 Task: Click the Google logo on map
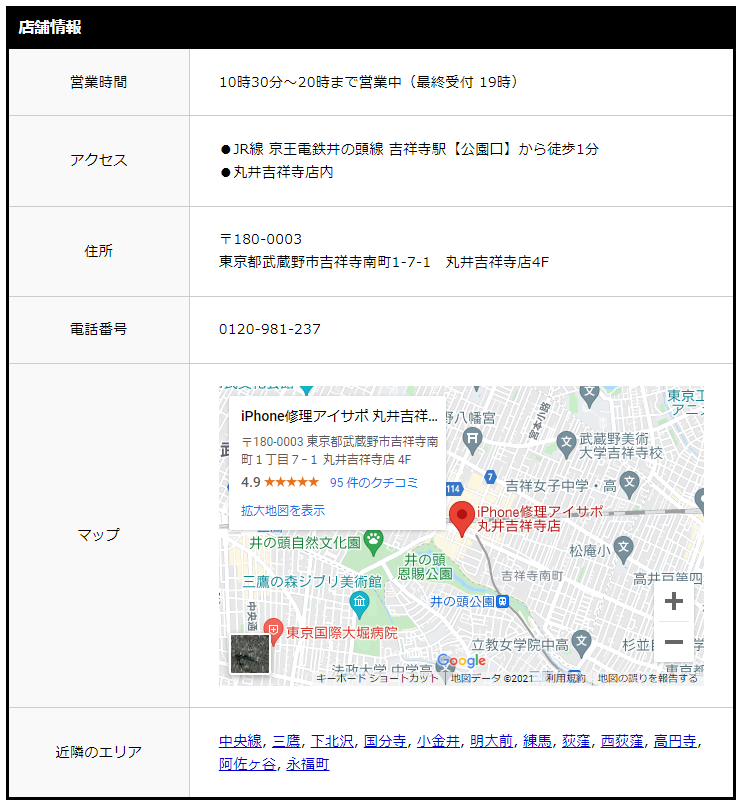tap(461, 661)
